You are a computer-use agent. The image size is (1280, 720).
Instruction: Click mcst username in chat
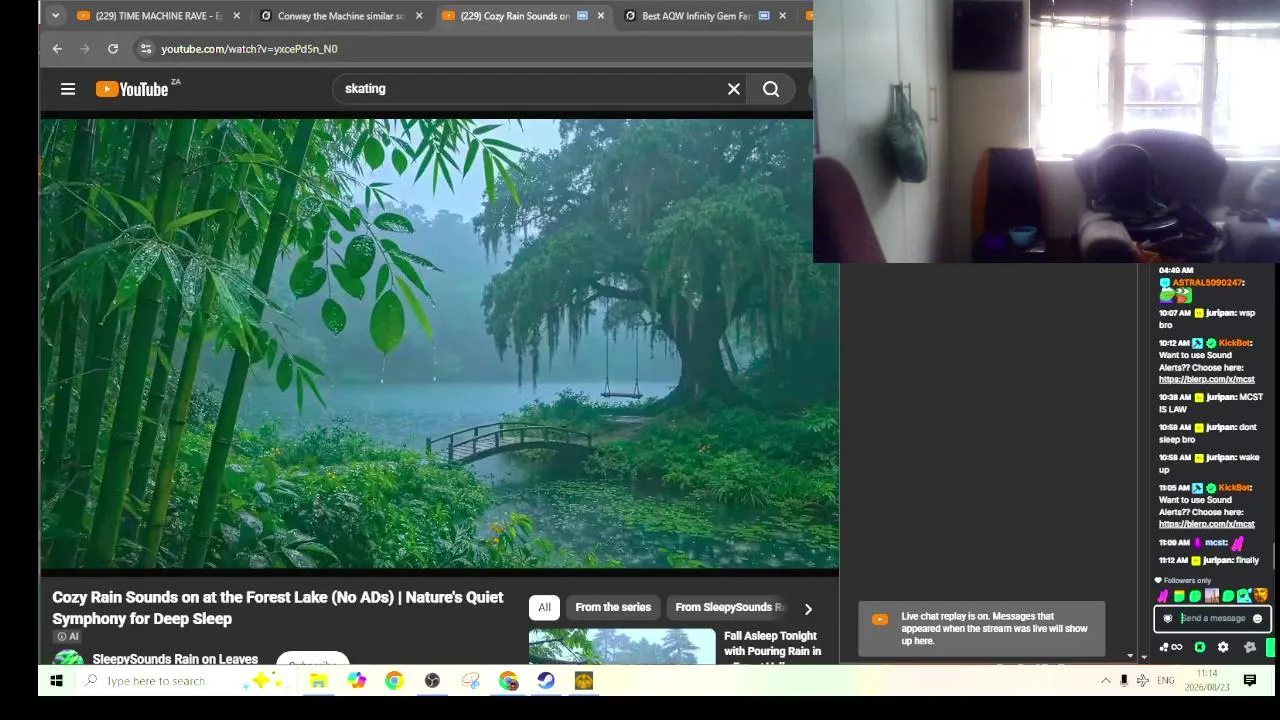tap(1215, 543)
